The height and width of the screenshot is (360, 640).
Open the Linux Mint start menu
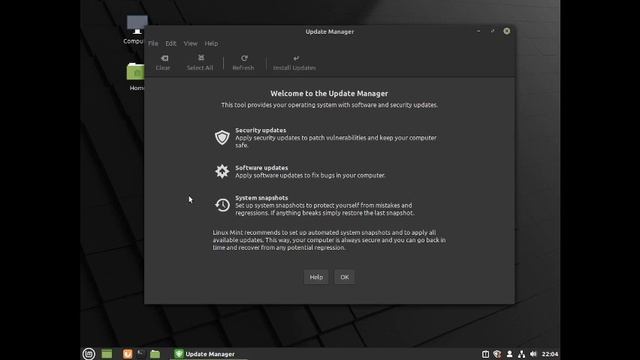89,354
